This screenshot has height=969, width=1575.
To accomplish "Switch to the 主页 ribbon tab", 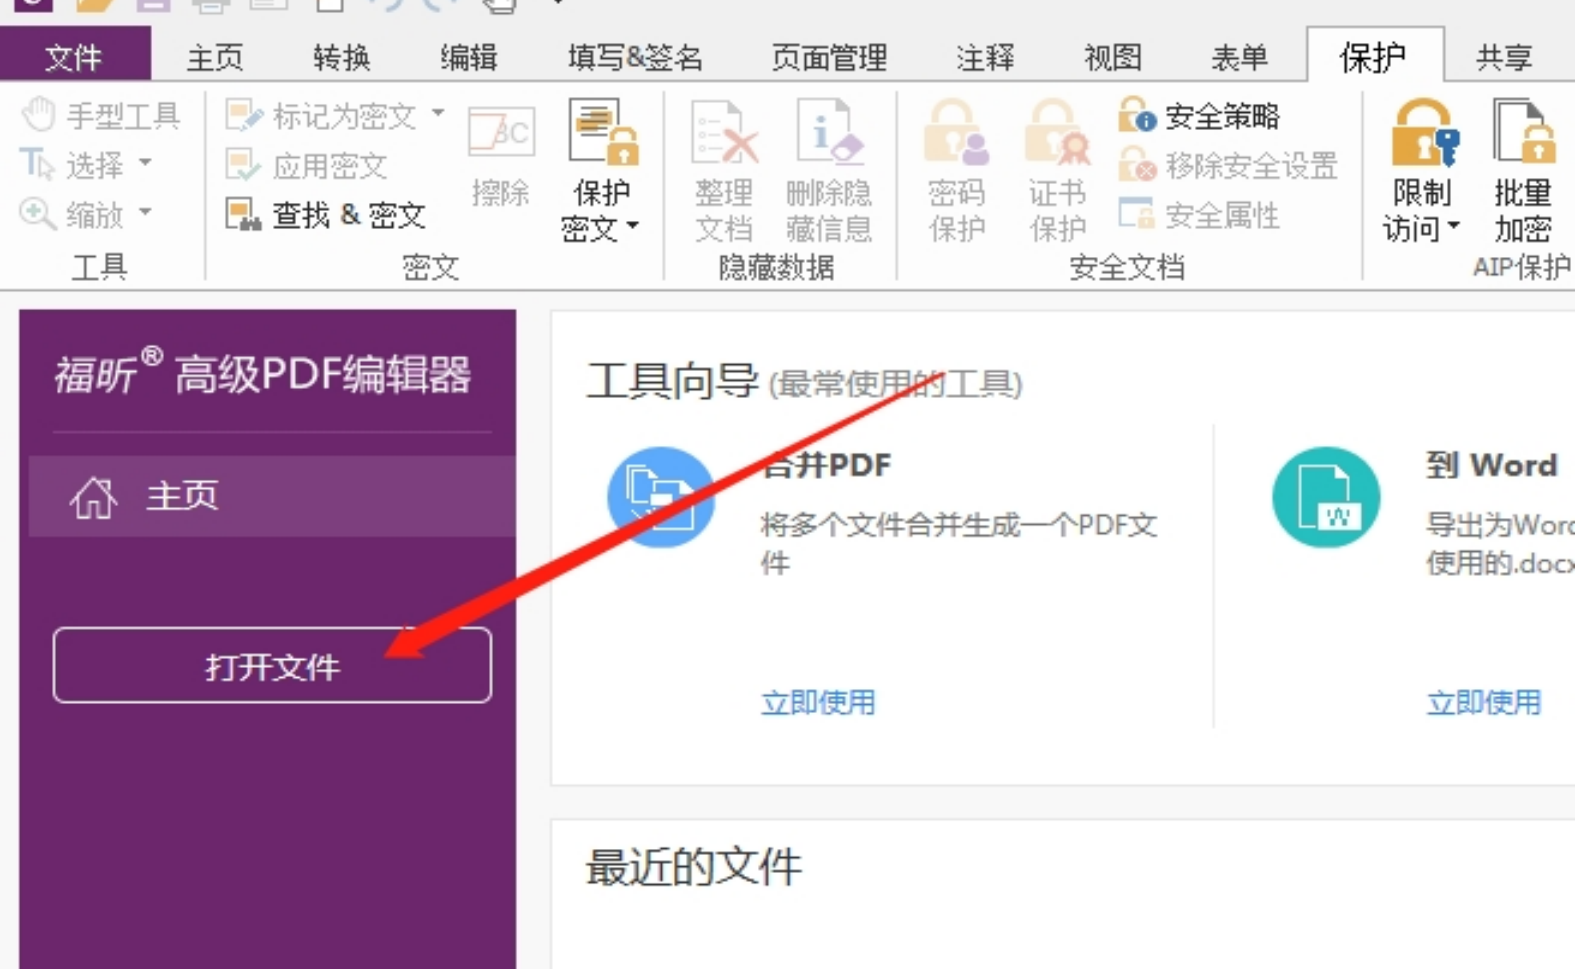I will [215, 57].
